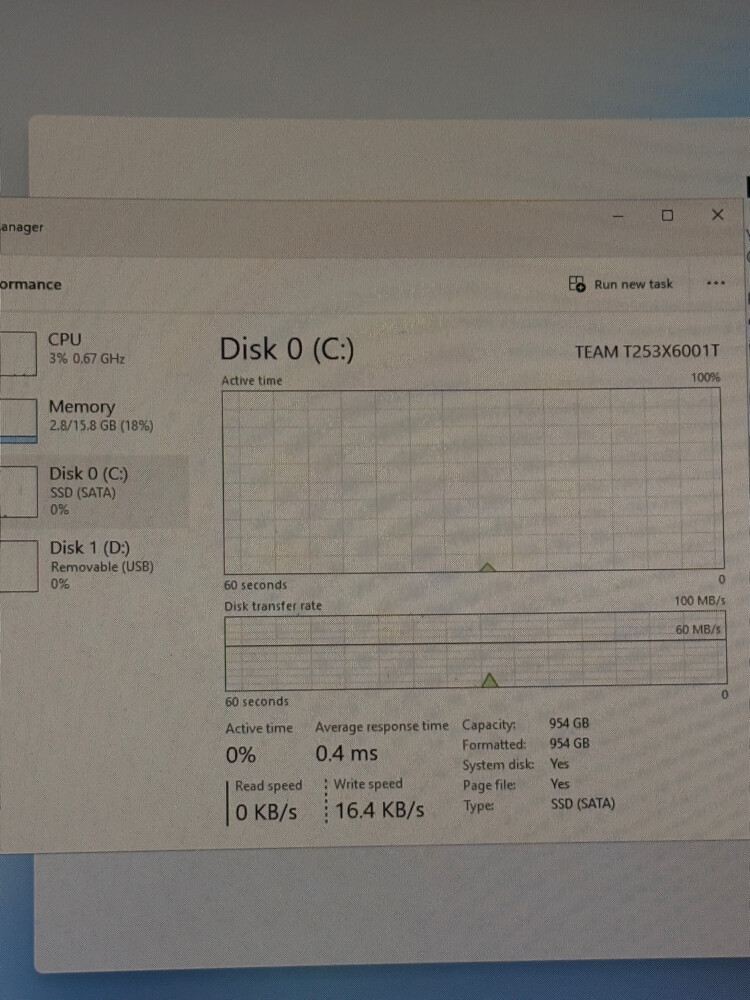
Task: Click the 16.4 KB/s write speed value
Action: [379, 810]
